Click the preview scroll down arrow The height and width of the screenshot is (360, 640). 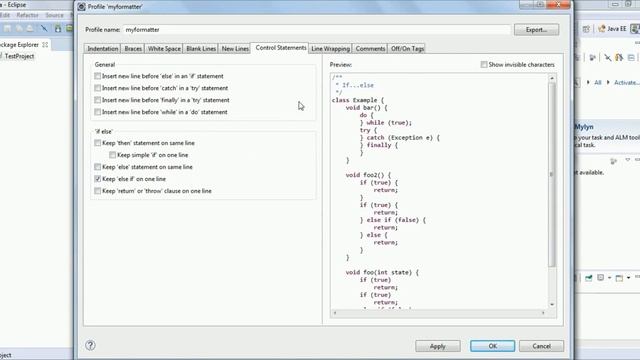(x=552, y=304)
